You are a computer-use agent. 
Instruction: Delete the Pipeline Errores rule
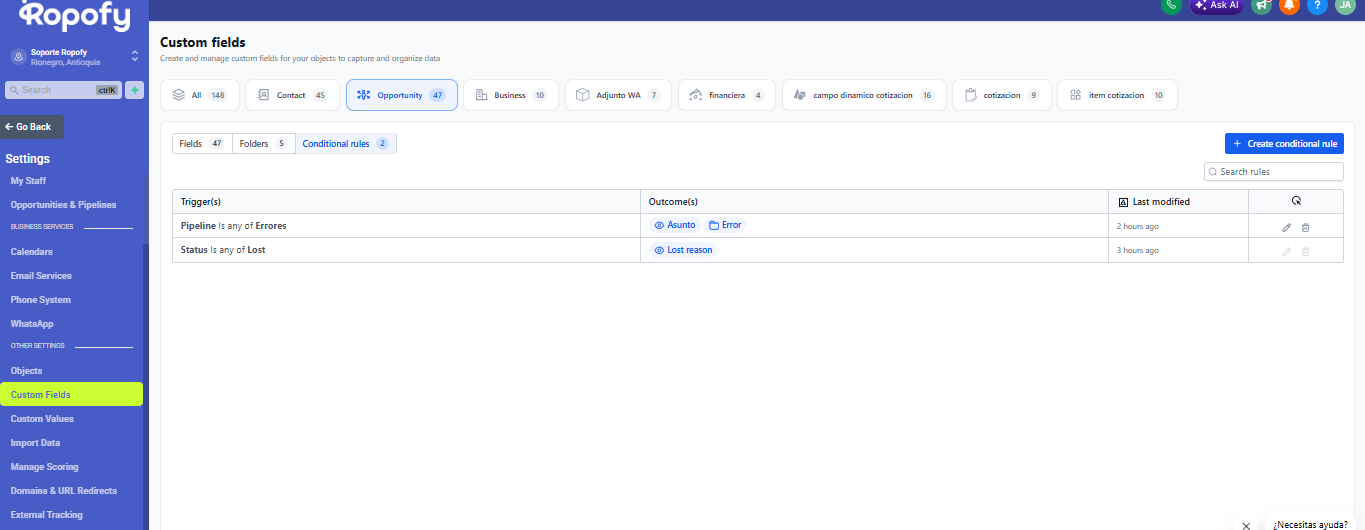point(1305,227)
